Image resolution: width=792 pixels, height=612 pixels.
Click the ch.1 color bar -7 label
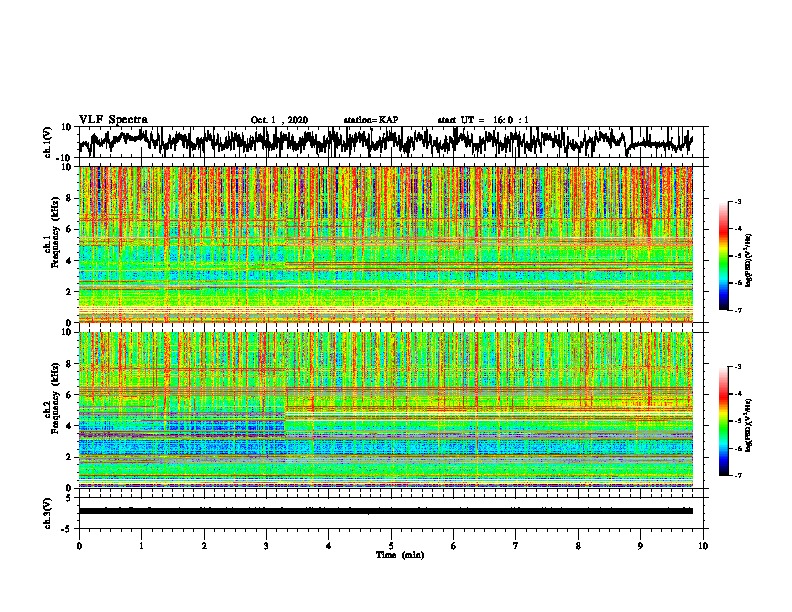[x=738, y=310]
